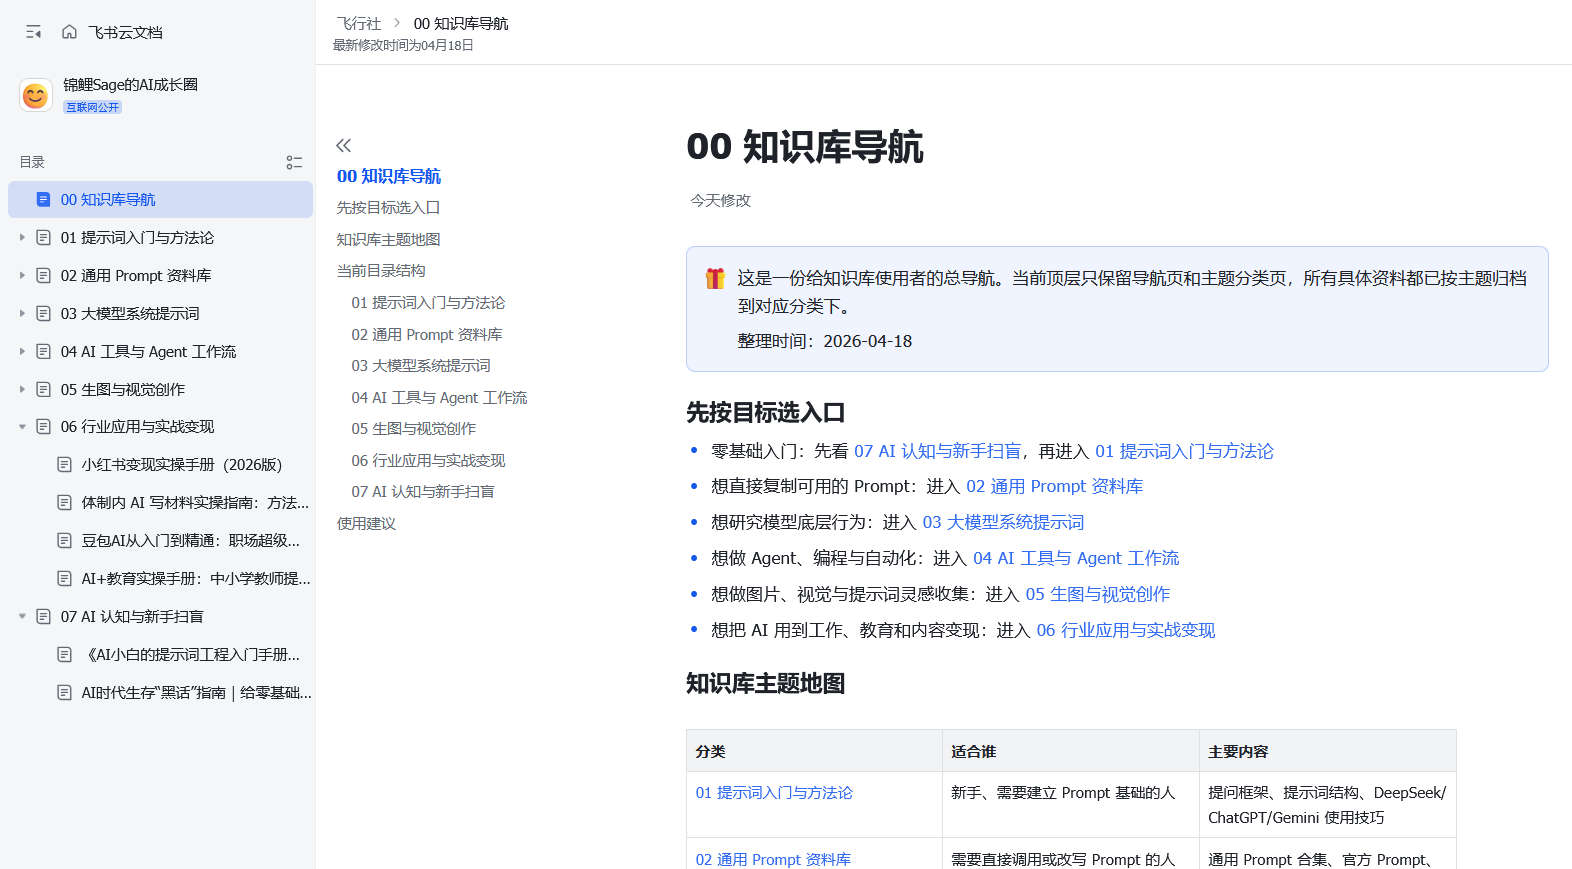Click the document icon of 00 知识库导航
The width and height of the screenshot is (1572, 869).
point(43,199)
